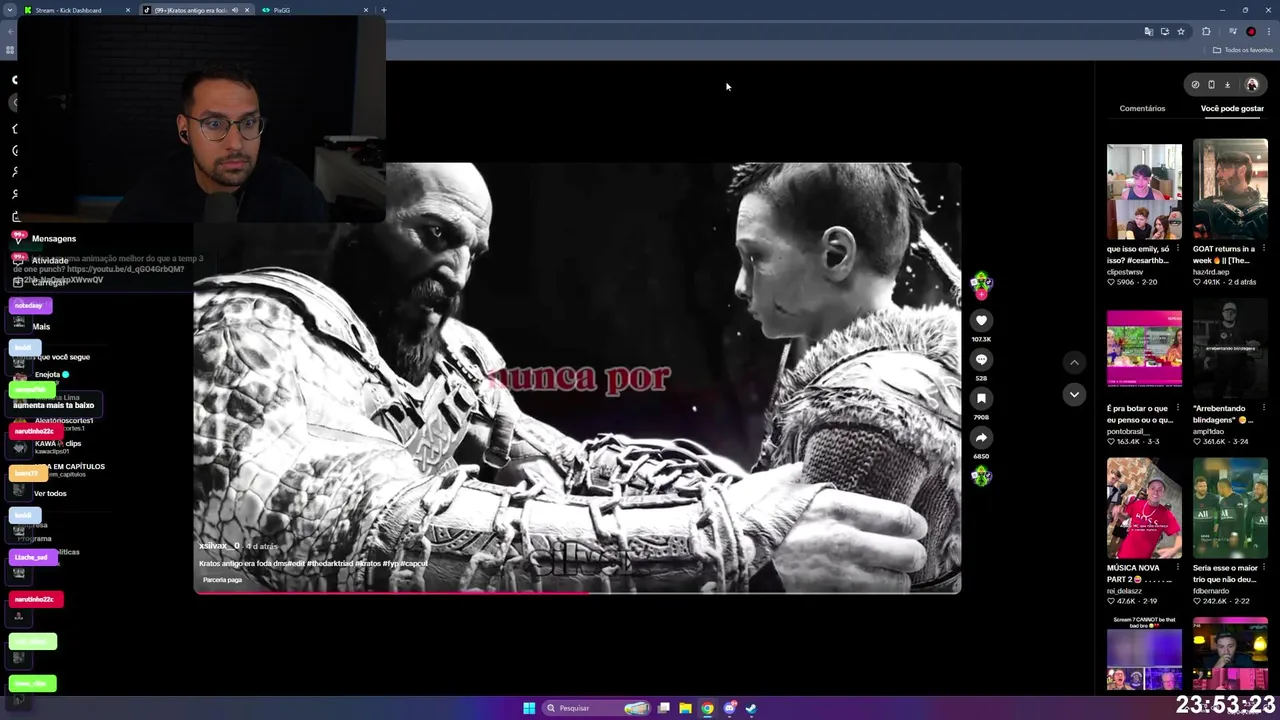This screenshot has width=1280, height=720.
Task: Like the Kratos video with the heart icon
Action: click(981, 320)
